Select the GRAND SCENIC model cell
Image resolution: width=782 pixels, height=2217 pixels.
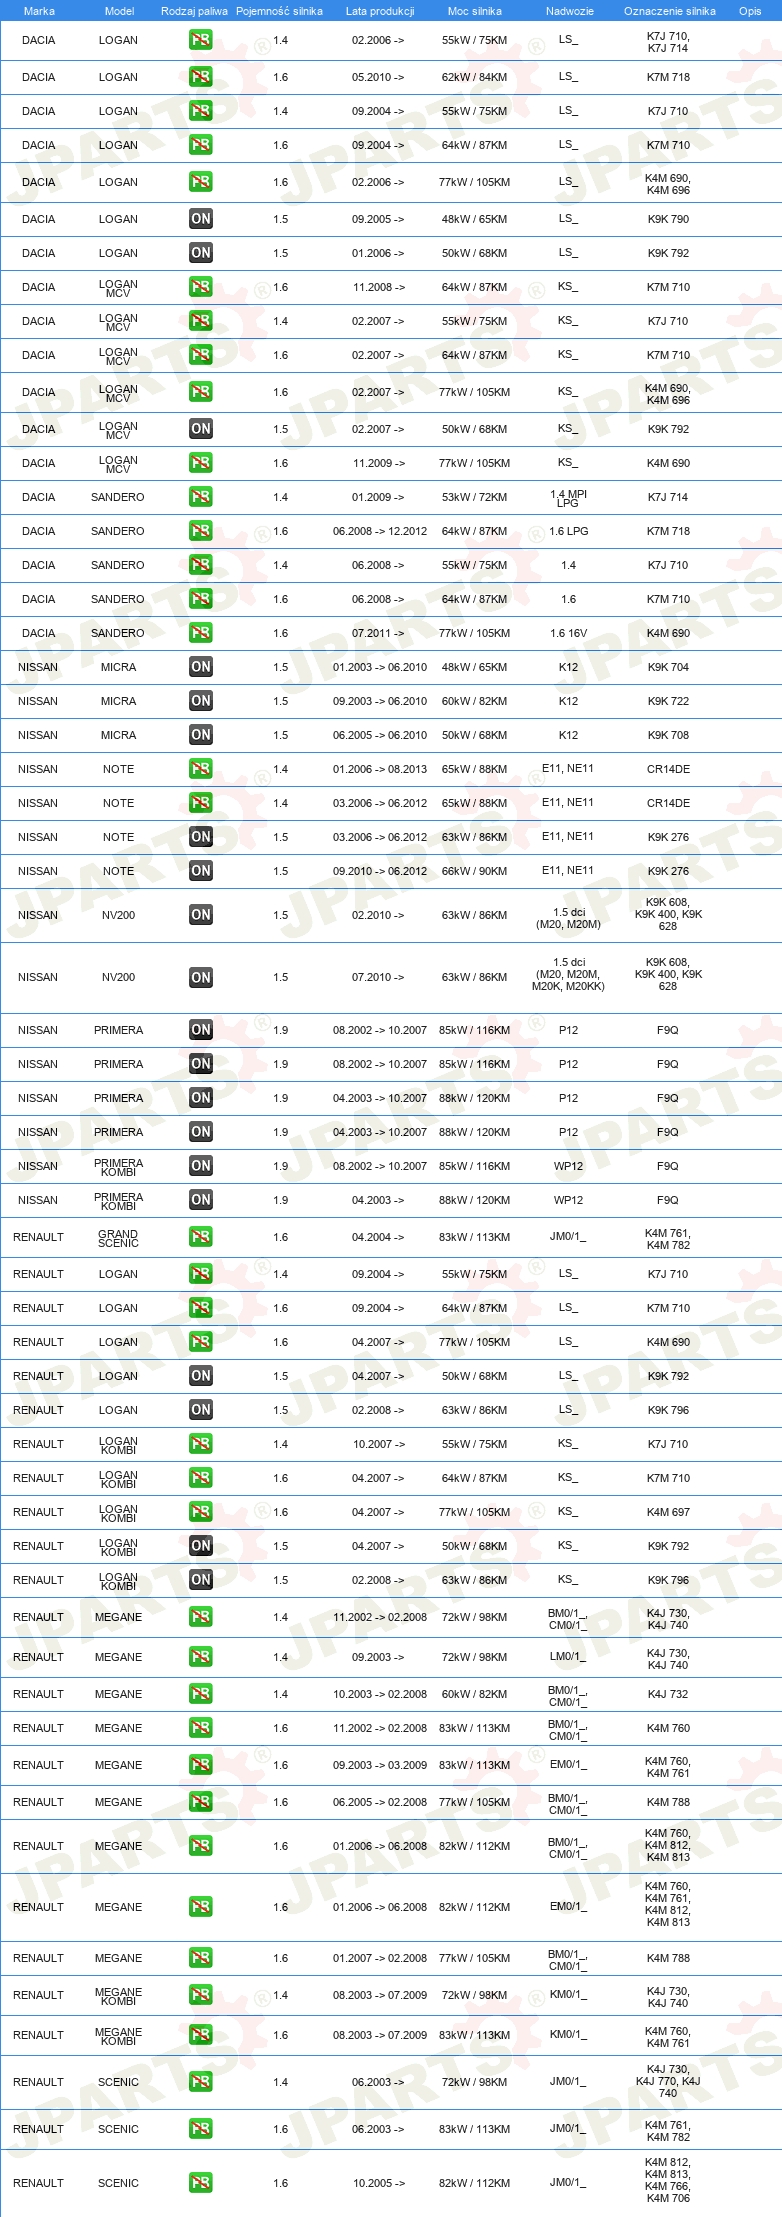(x=118, y=1238)
